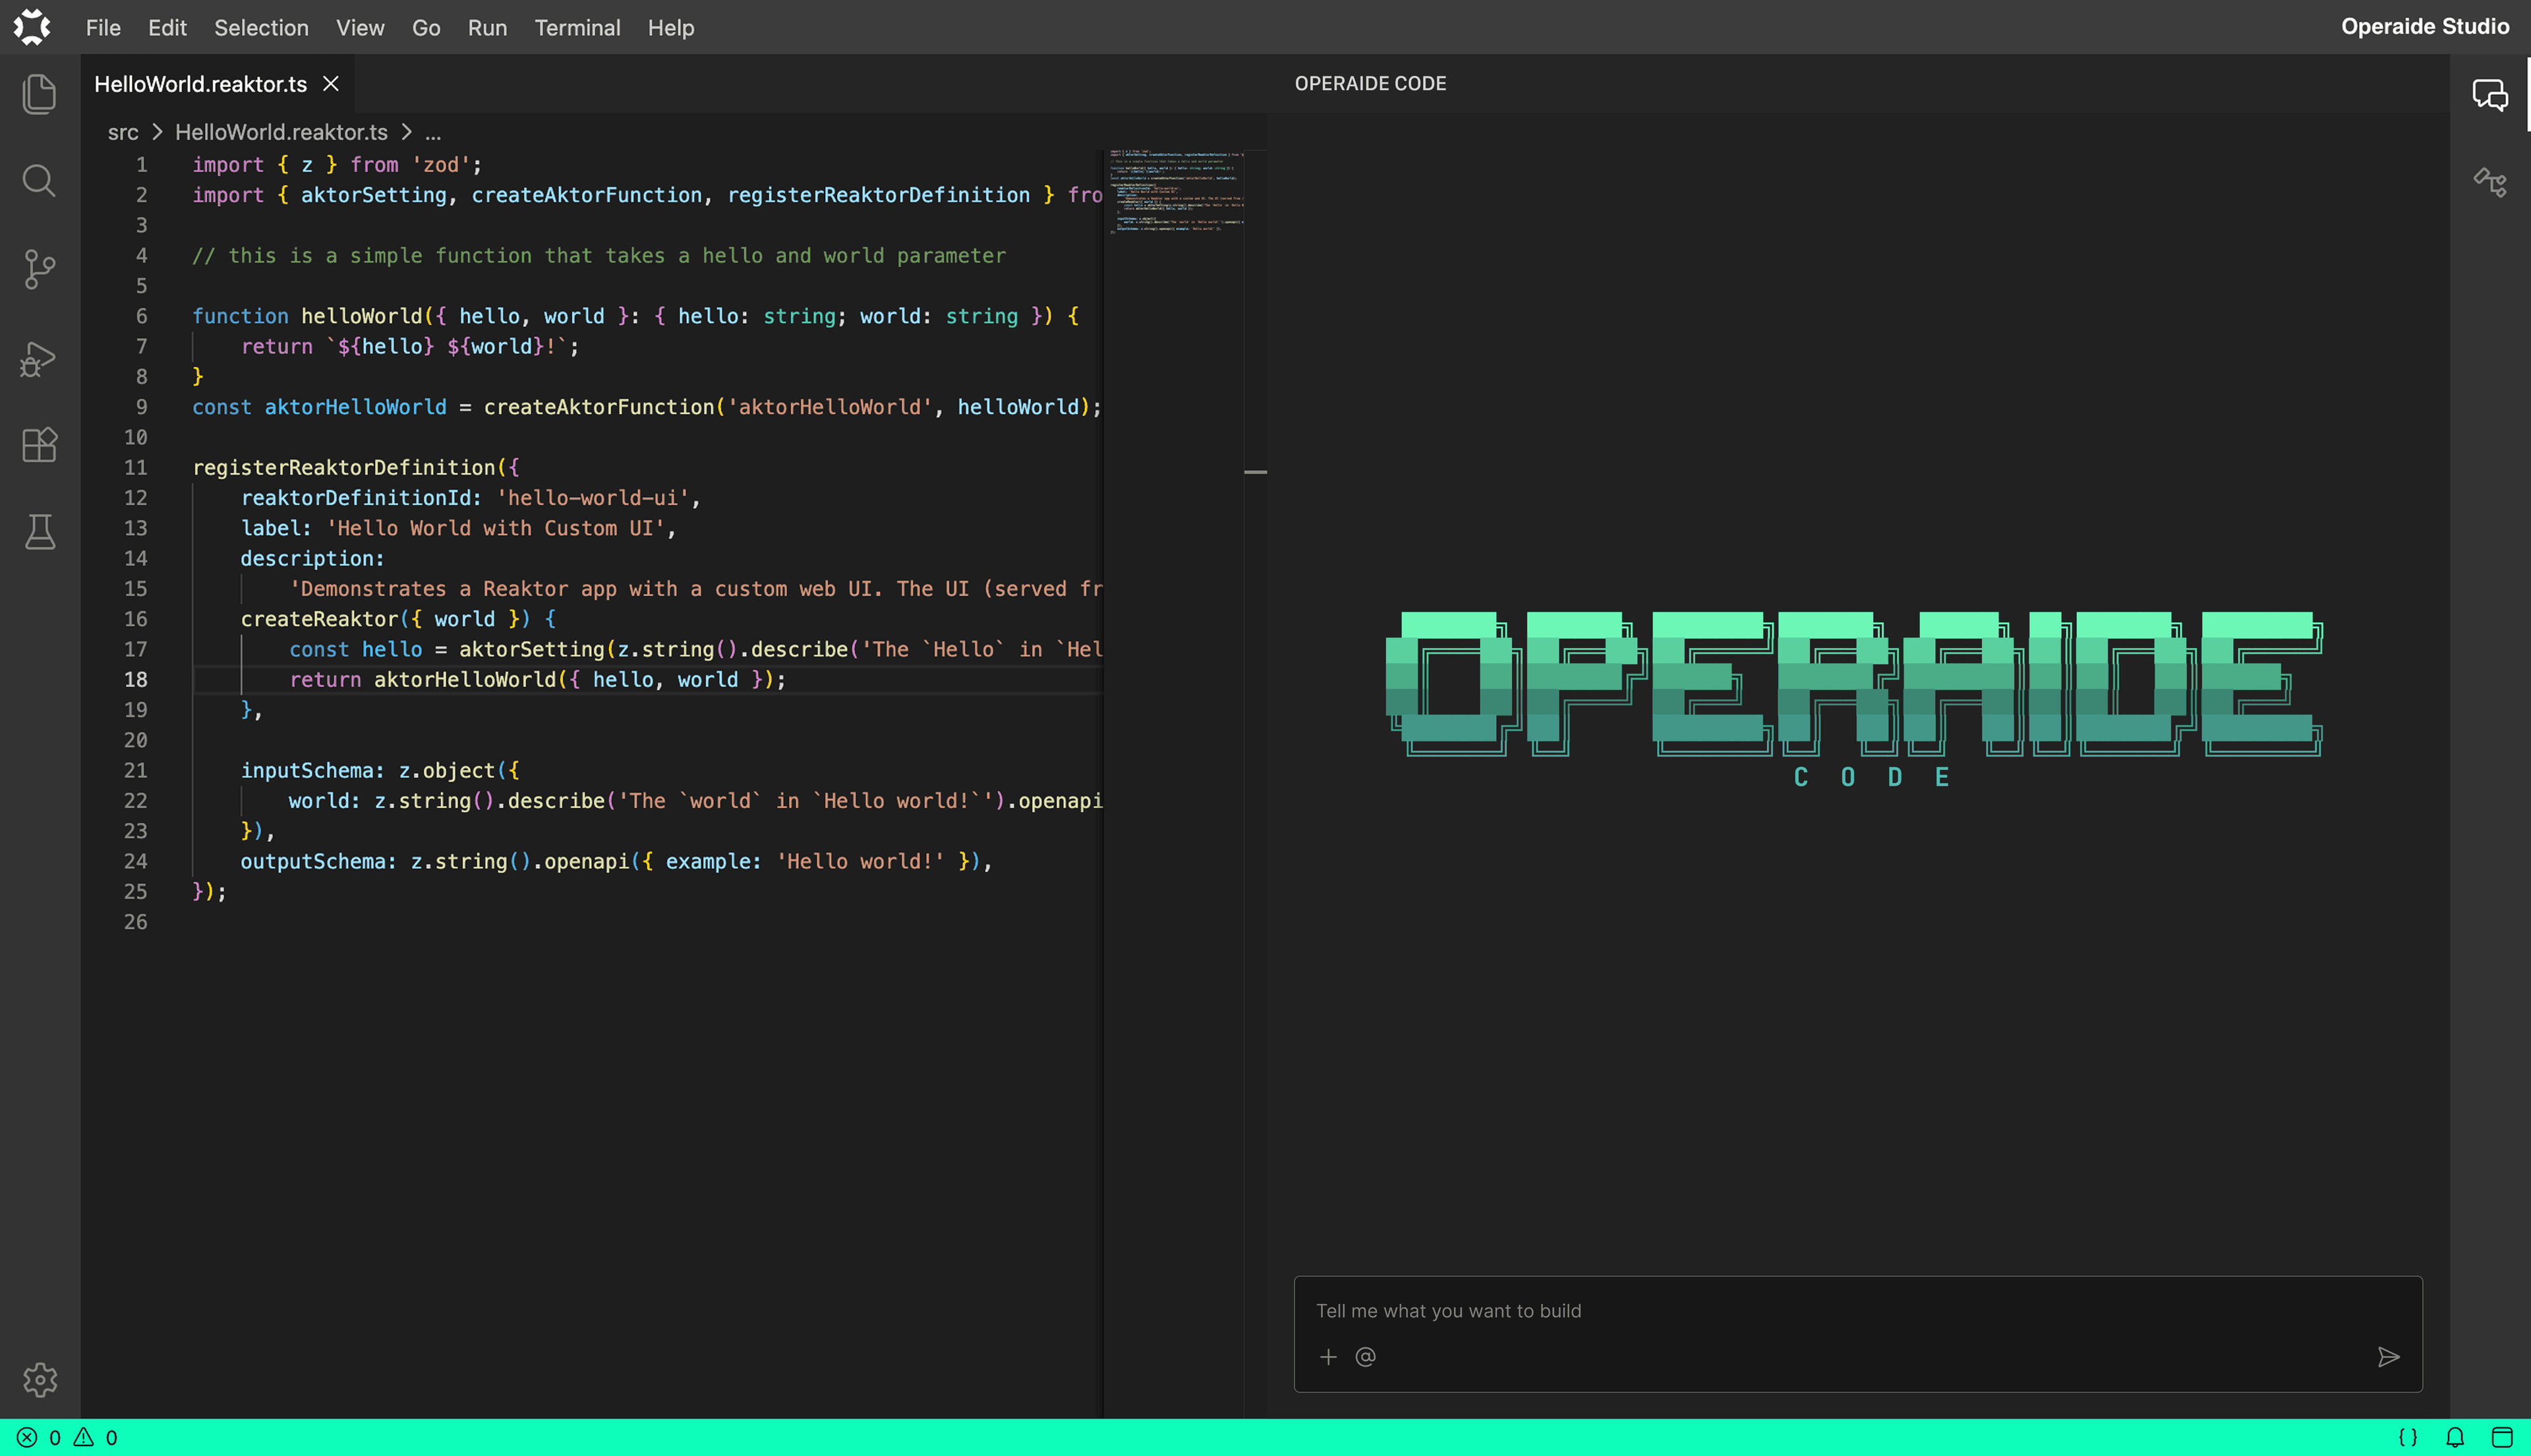The width and height of the screenshot is (2531, 1456).
Task: Click the OPERAIDE CODE panel title
Action: (x=1370, y=84)
